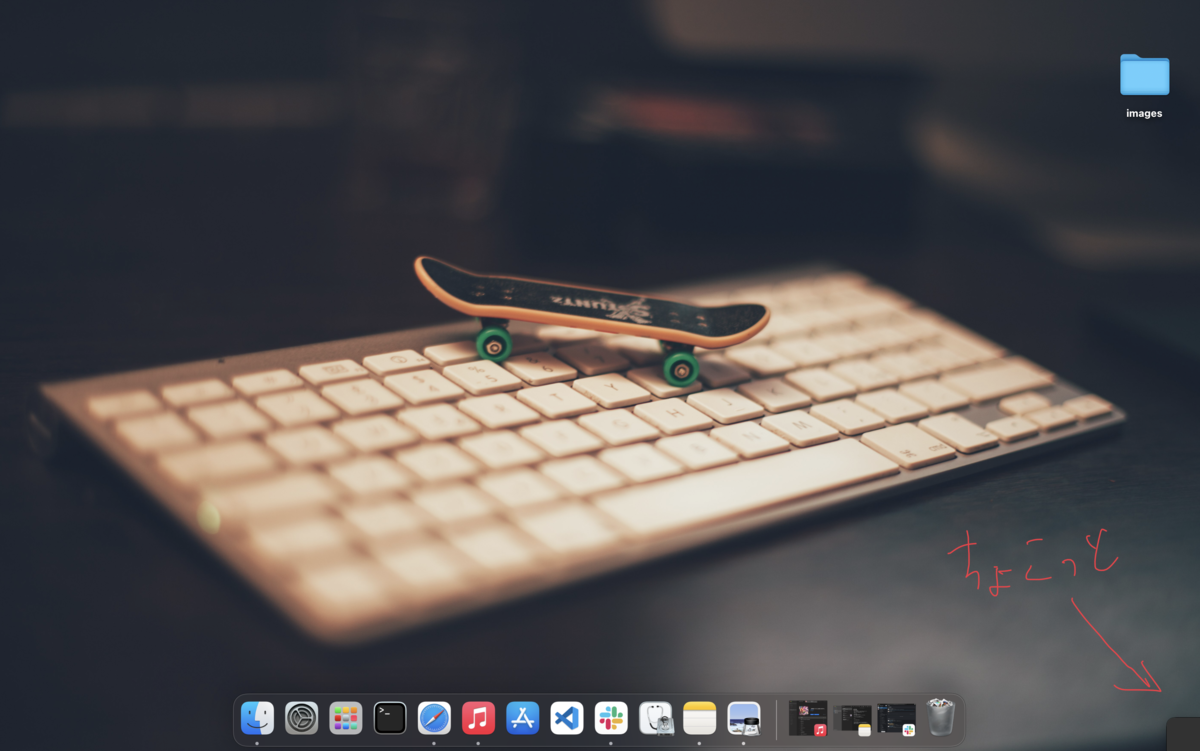
Task: Open the Trash in the Dock
Action: (x=941, y=717)
